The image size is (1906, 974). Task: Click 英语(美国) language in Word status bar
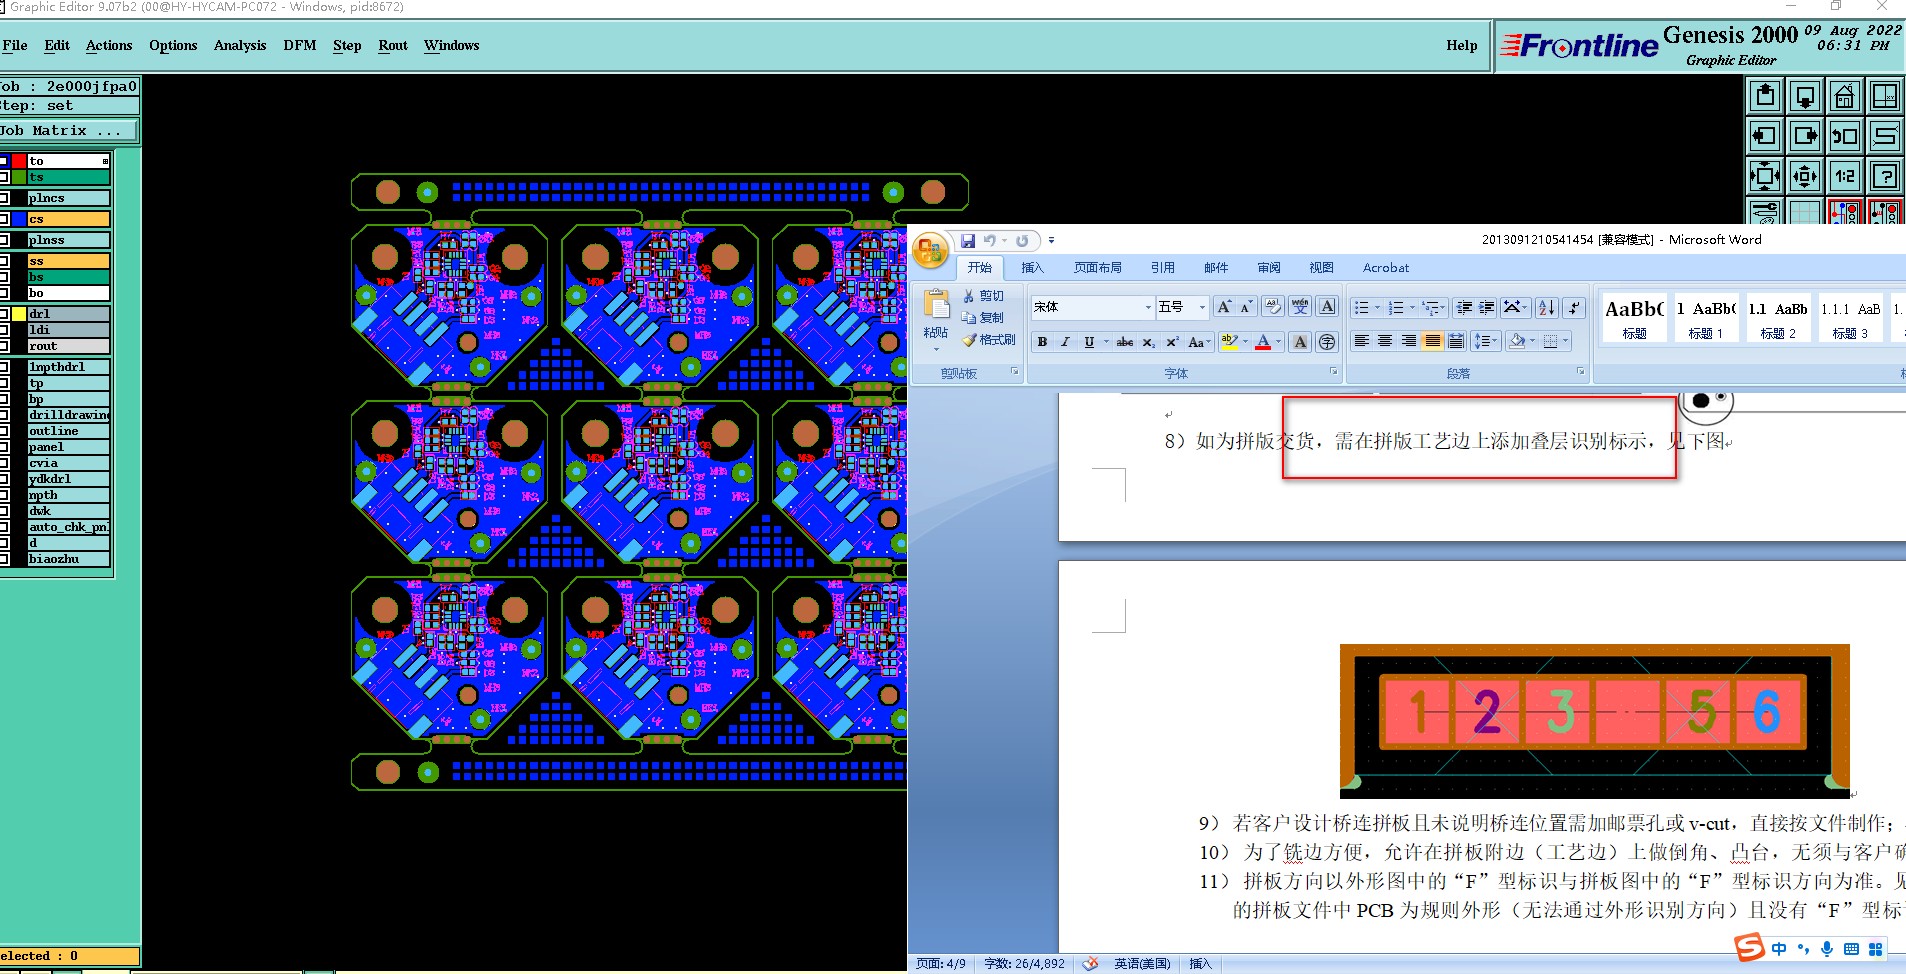point(1142,964)
